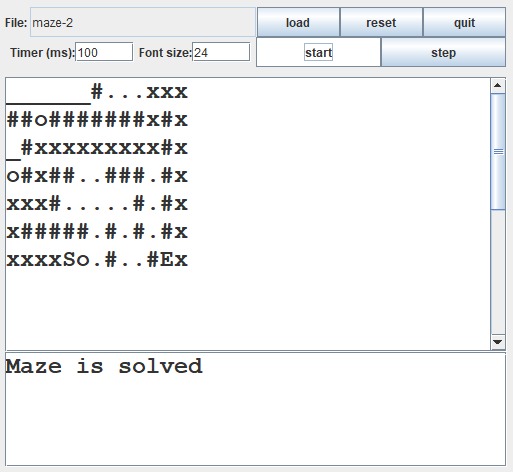Select the Timer (ms) input field
Screen dimensions: 513x472
[x=104, y=52]
